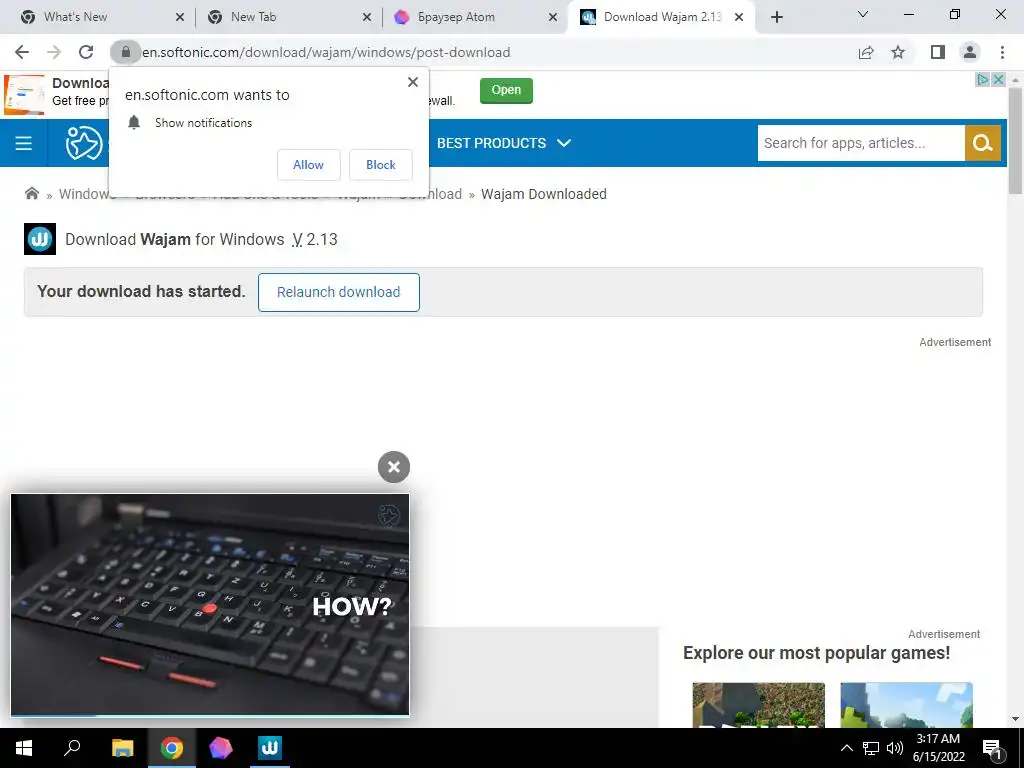Image resolution: width=1024 pixels, height=768 pixels.
Task: Open first popular game thumbnail
Action: [x=758, y=705]
